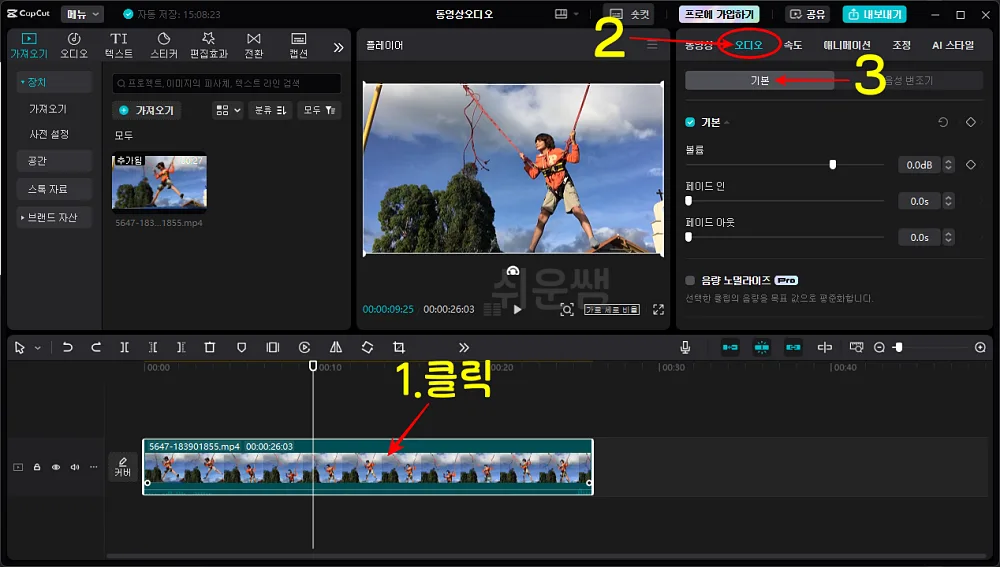Open the grid view mode dropdown
This screenshot has height=567, width=1000.
228,110
